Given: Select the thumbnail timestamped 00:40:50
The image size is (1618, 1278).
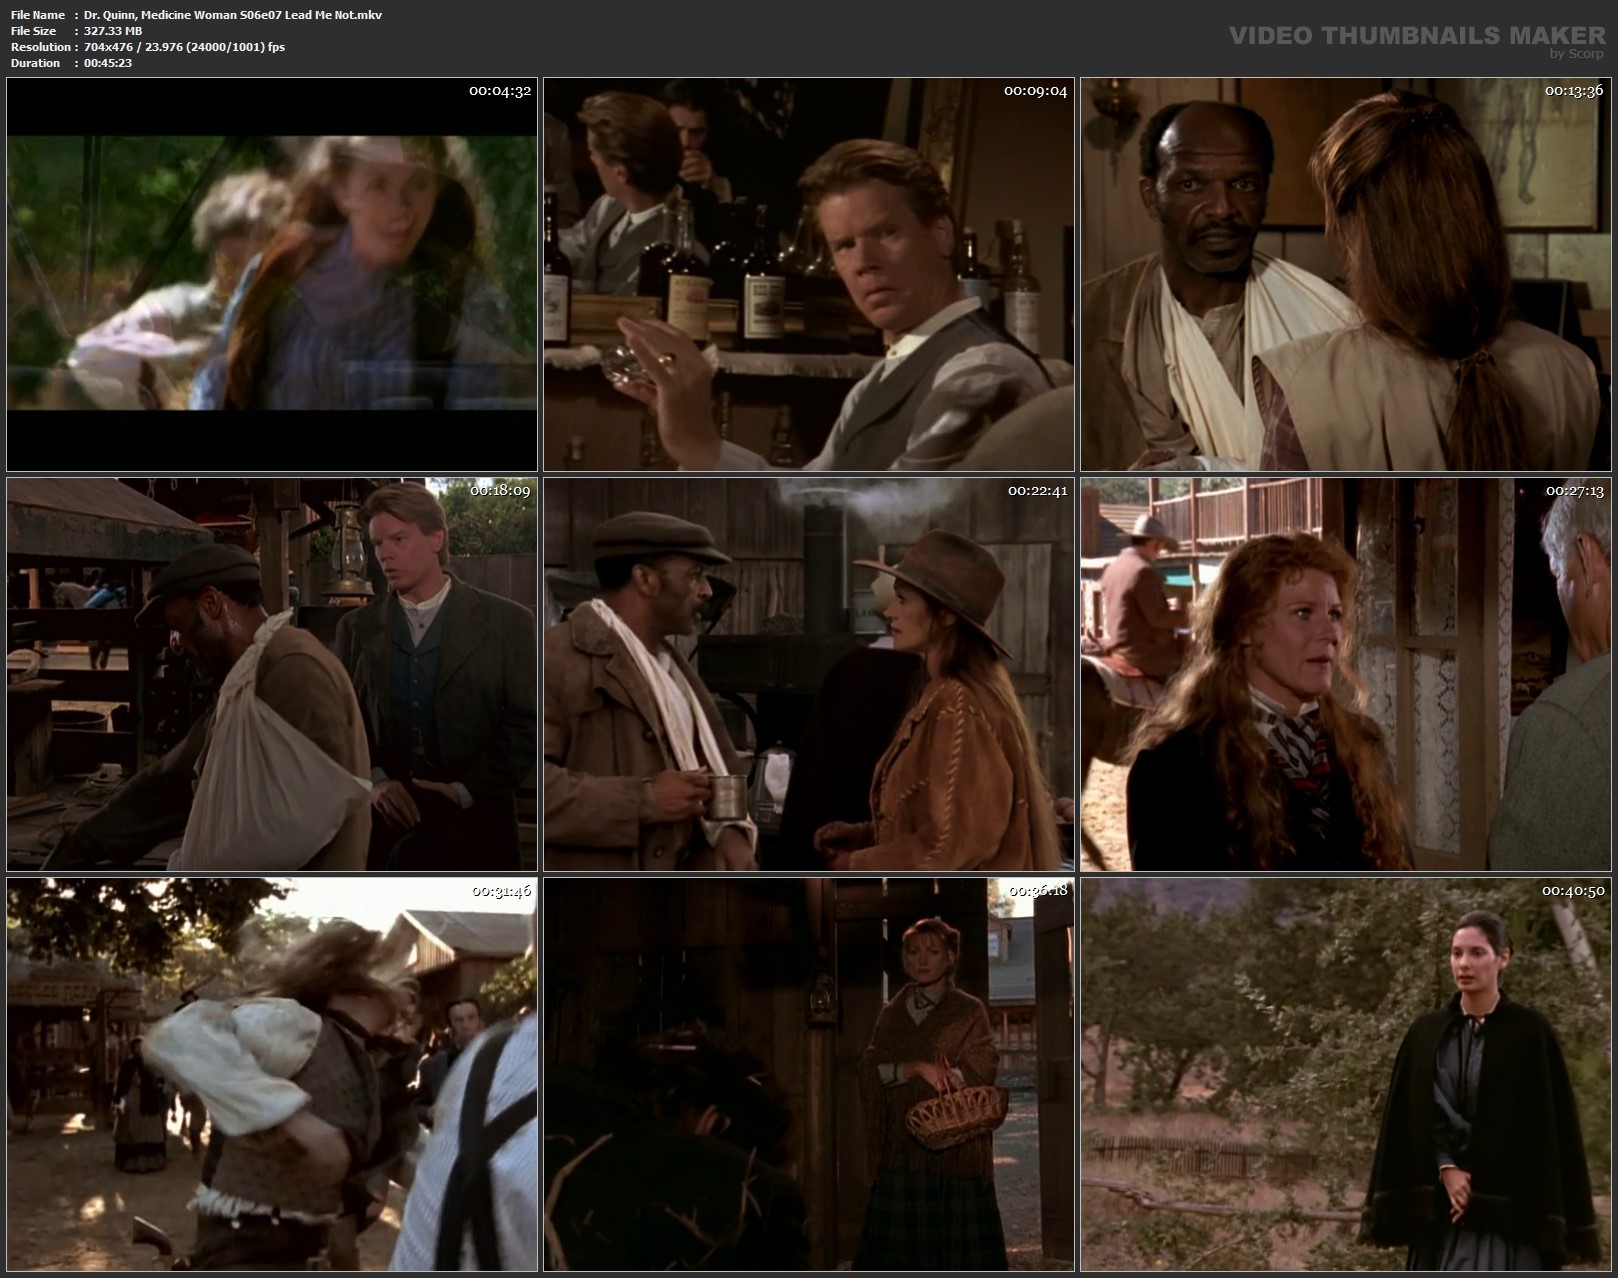Looking at the screenshot, I should 1345,1074.
